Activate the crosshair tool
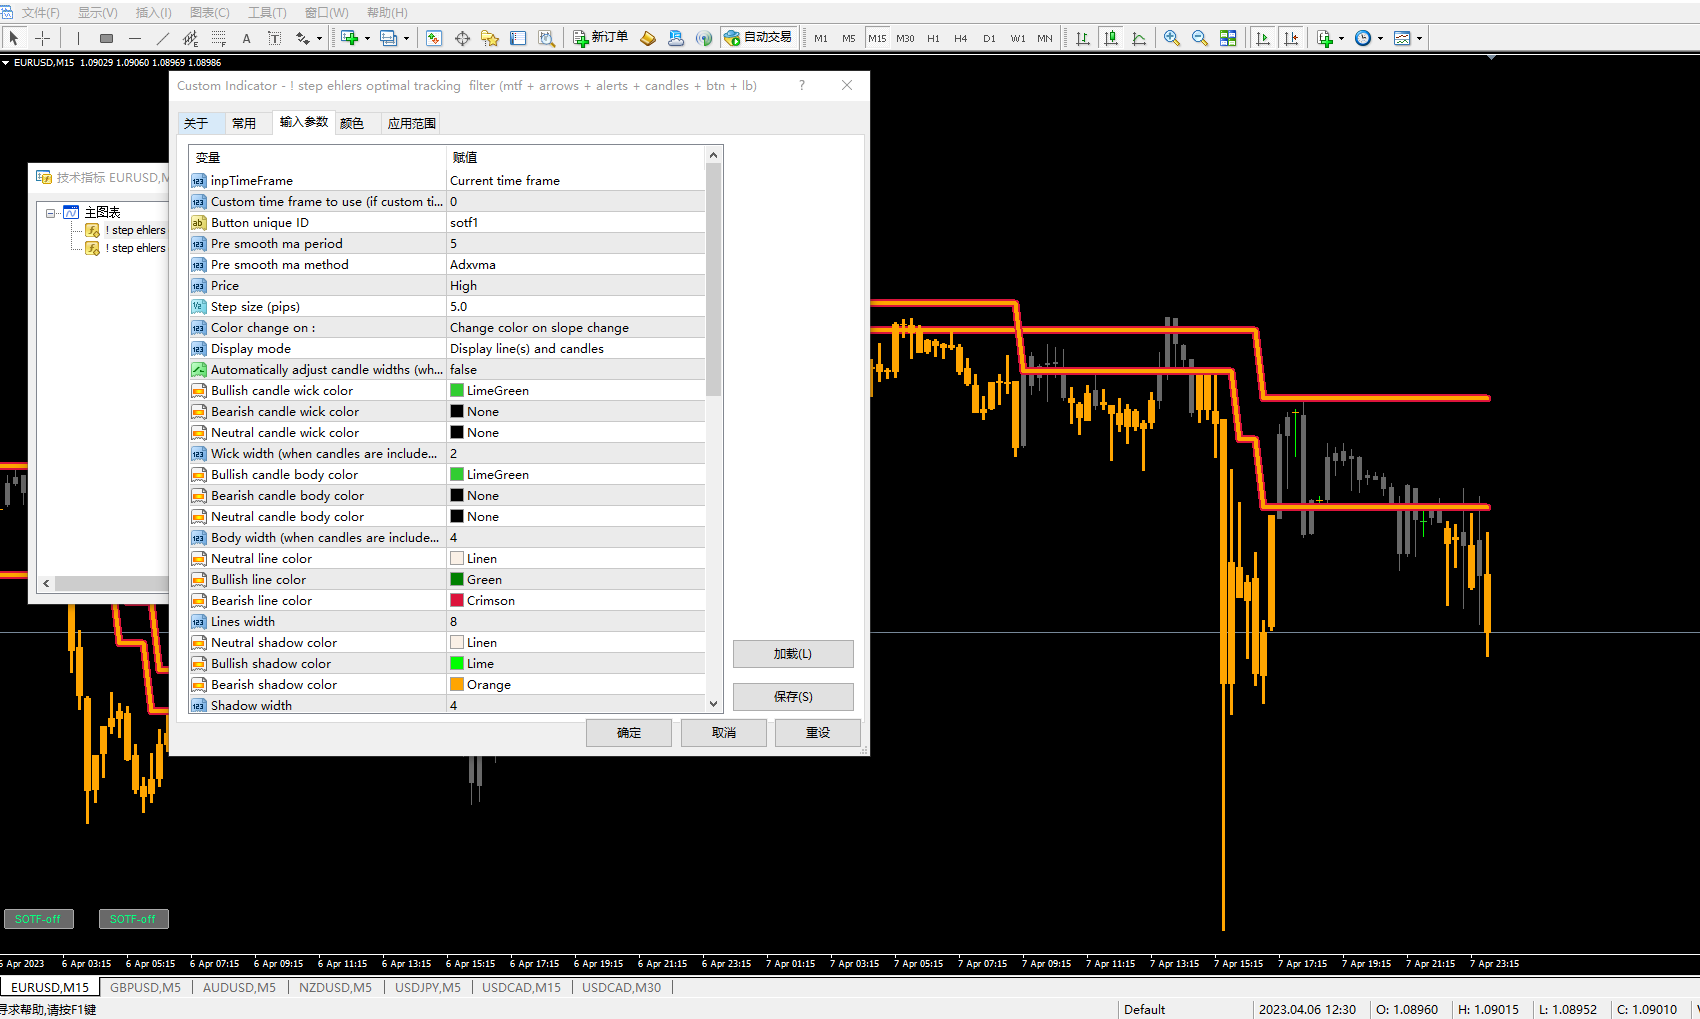This screenshot has width=1700, height=1019. [43, 38]
